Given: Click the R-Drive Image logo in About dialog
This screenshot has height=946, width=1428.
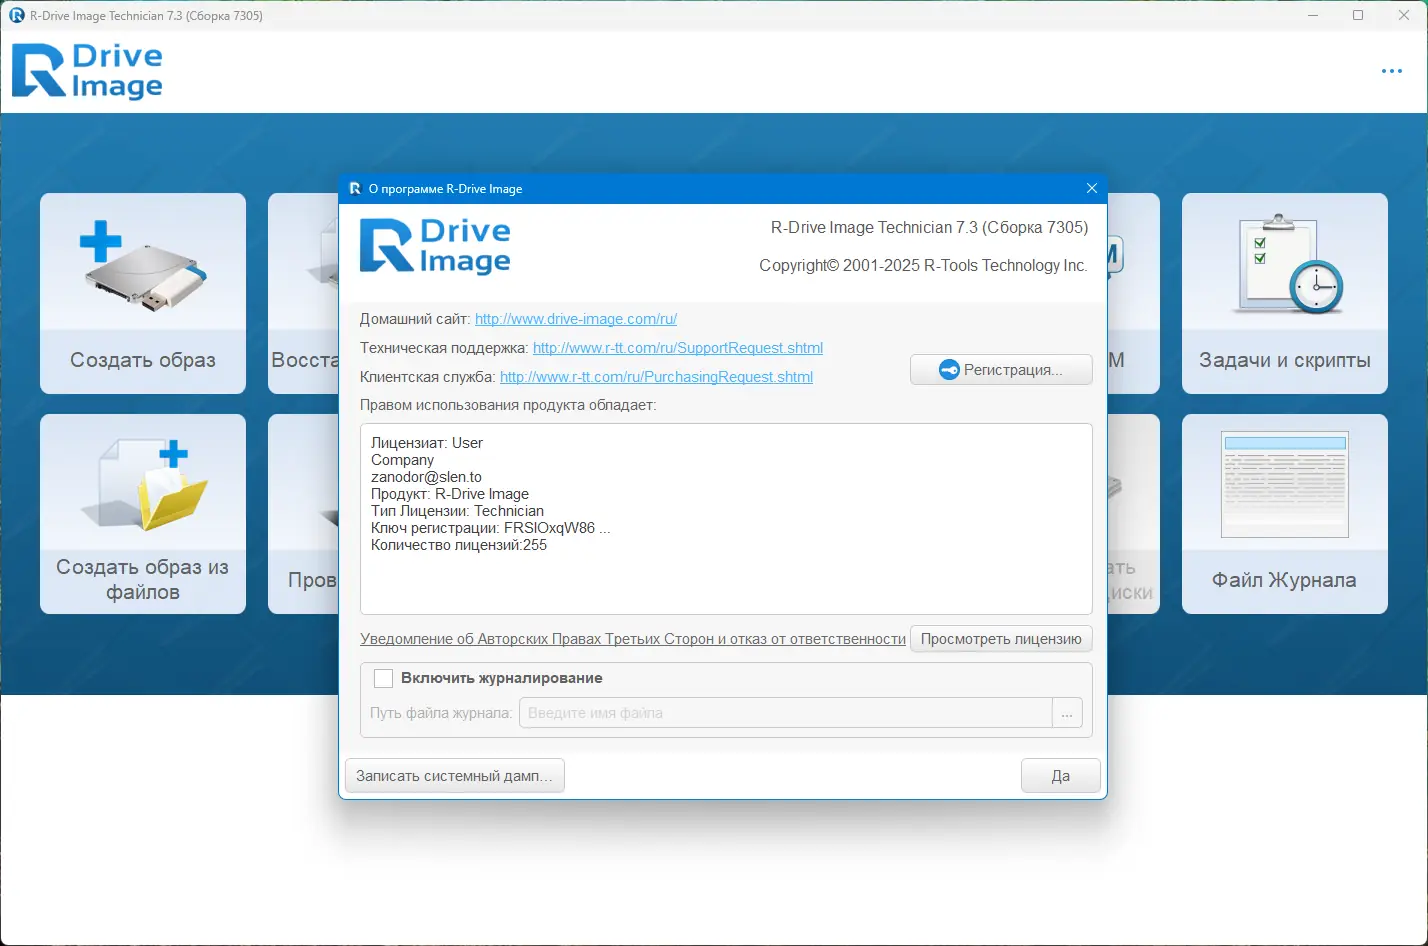Looking at the screenshot, I should 435,246.
